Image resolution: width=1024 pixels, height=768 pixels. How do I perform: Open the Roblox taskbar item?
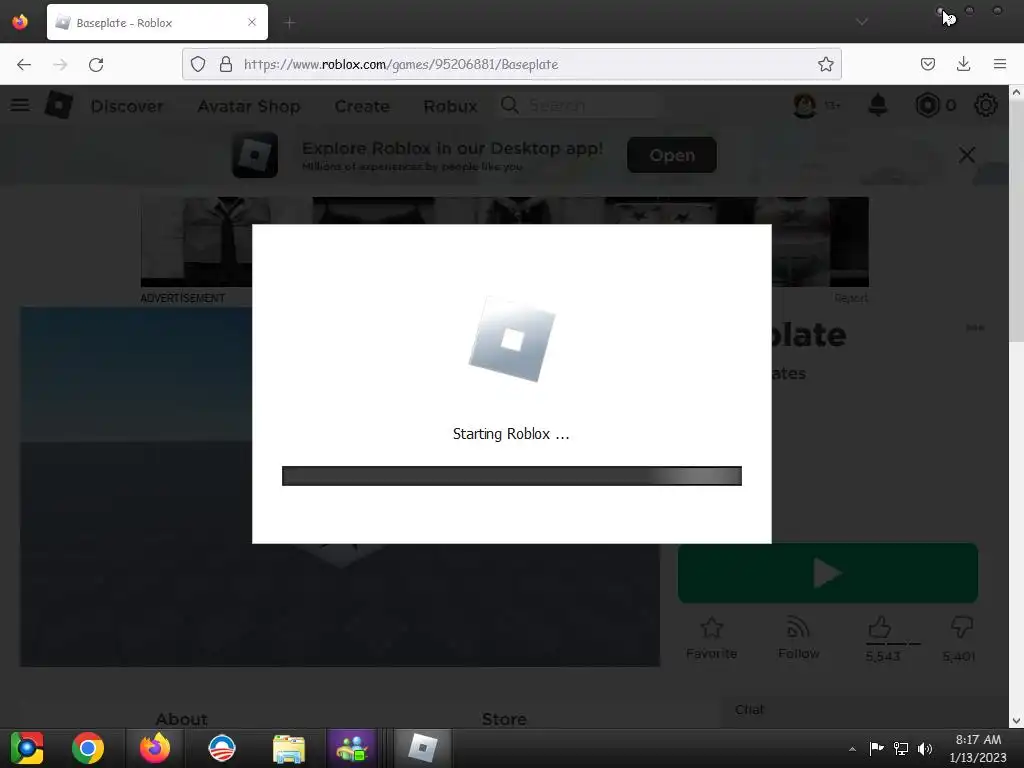[423, 748]
